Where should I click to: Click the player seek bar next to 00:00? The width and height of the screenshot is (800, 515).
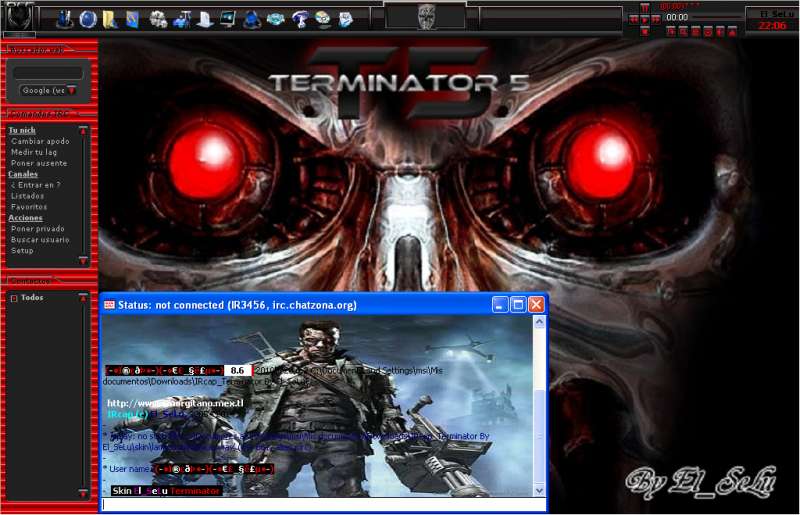click(x=716, y=17)
